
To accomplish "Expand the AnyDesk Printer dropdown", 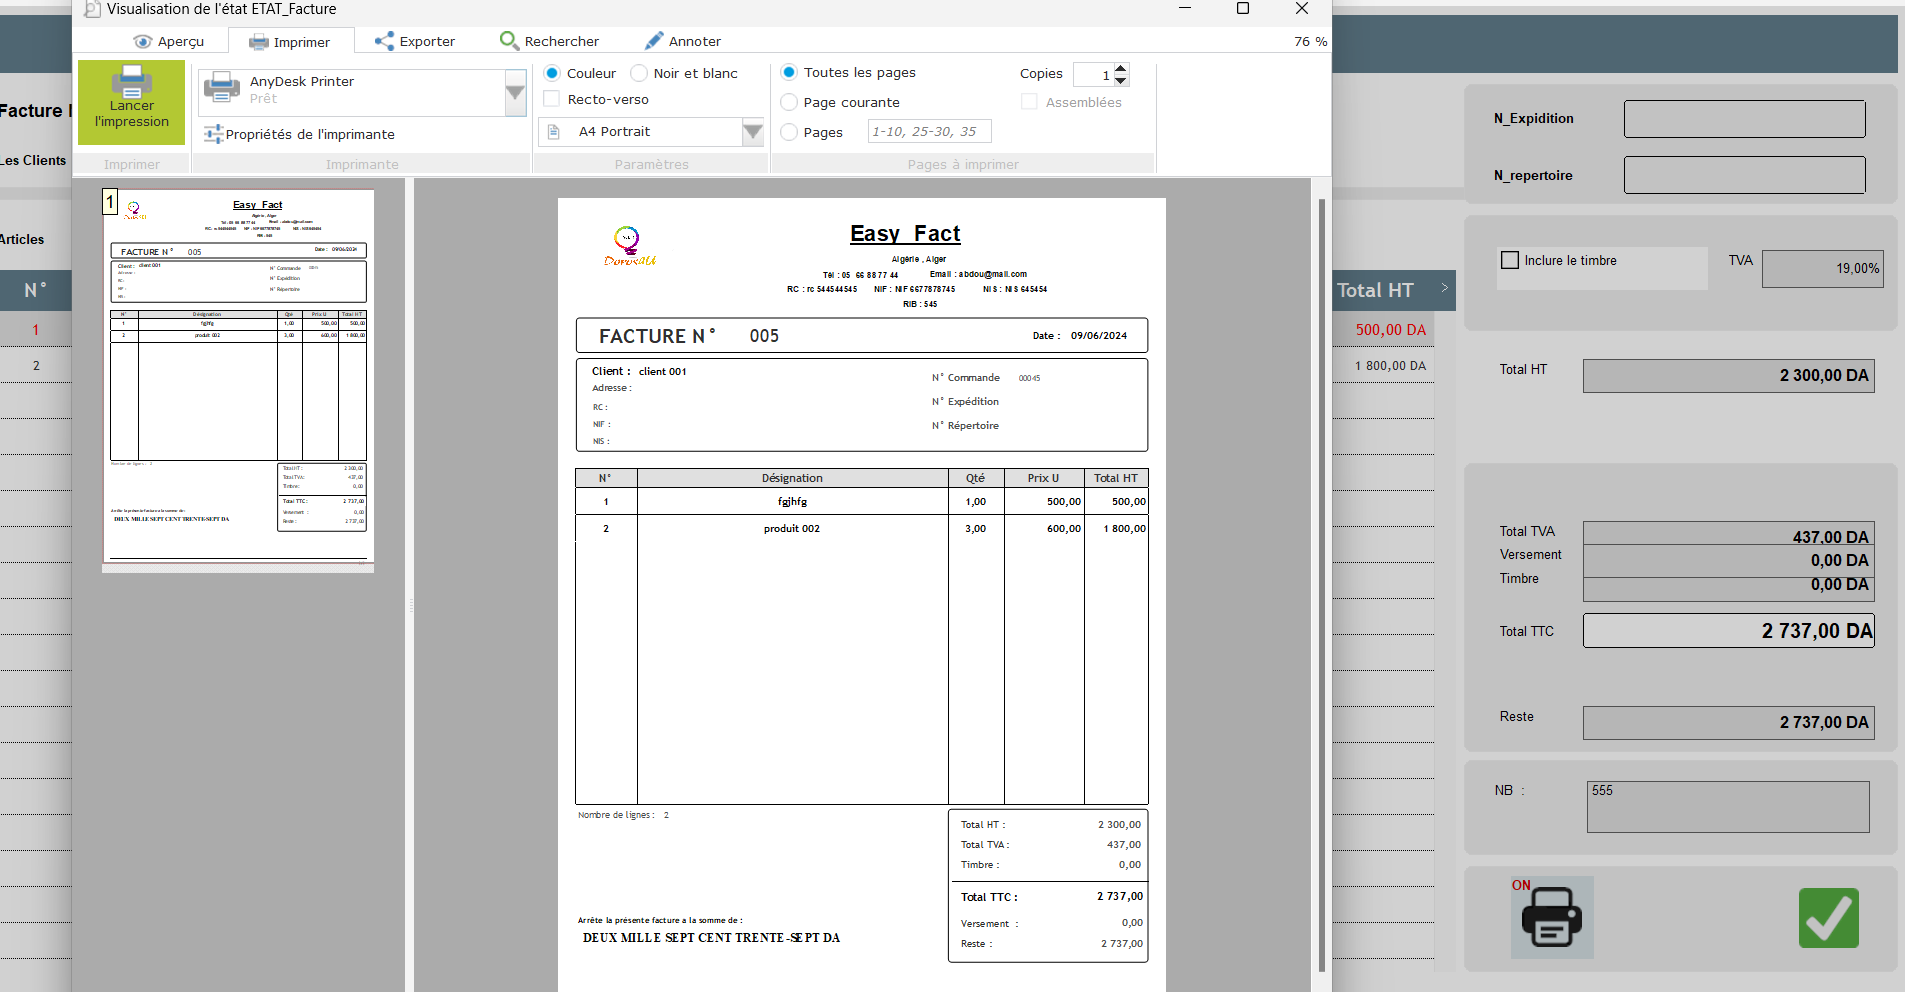I will (x=515, y=93).
